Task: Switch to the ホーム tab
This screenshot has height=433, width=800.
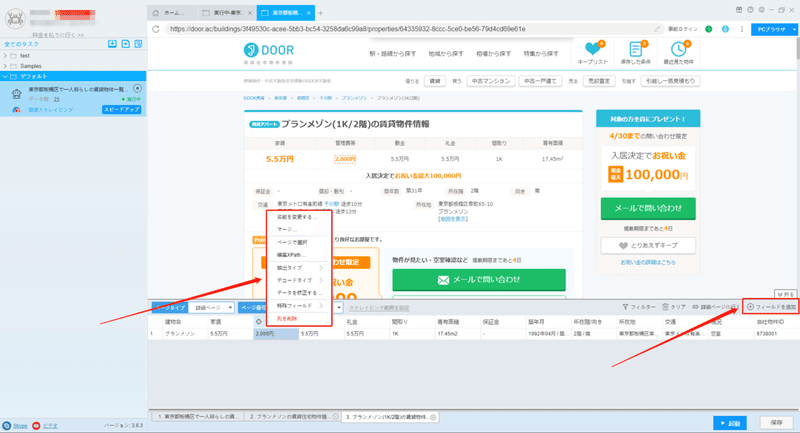Action: (x=172, y=13)
